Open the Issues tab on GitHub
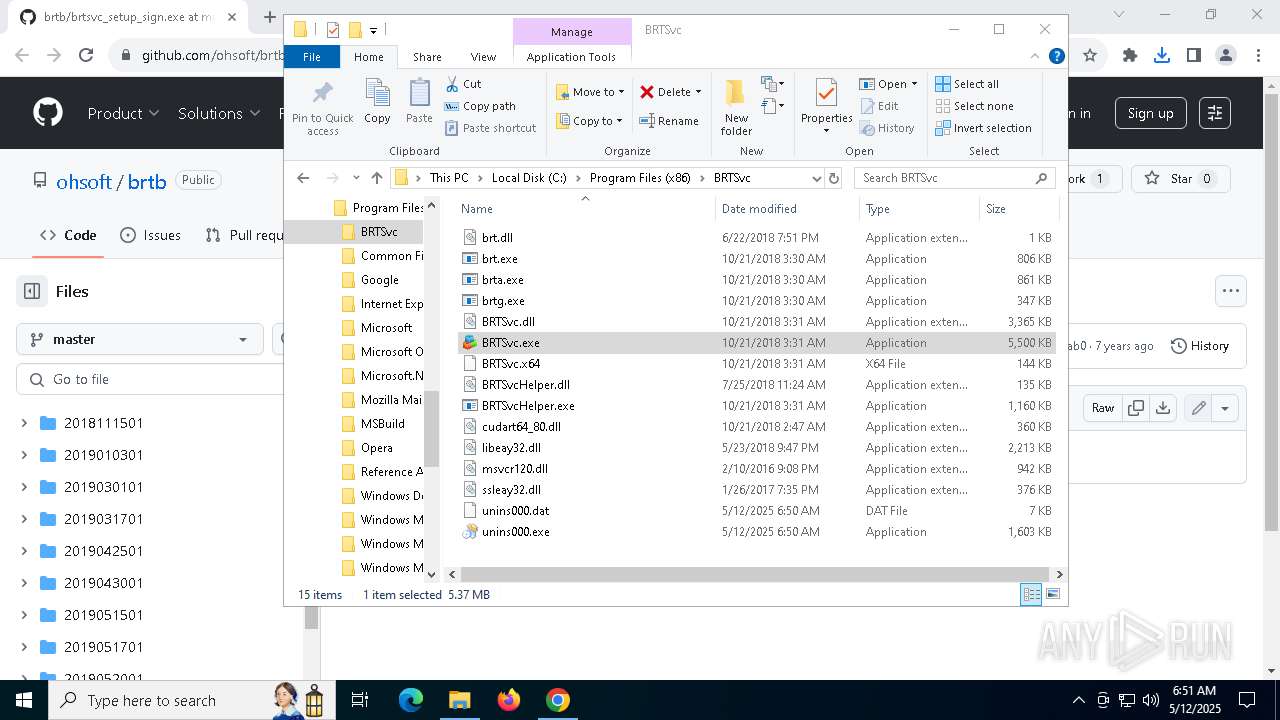 [x=150, y=235]
